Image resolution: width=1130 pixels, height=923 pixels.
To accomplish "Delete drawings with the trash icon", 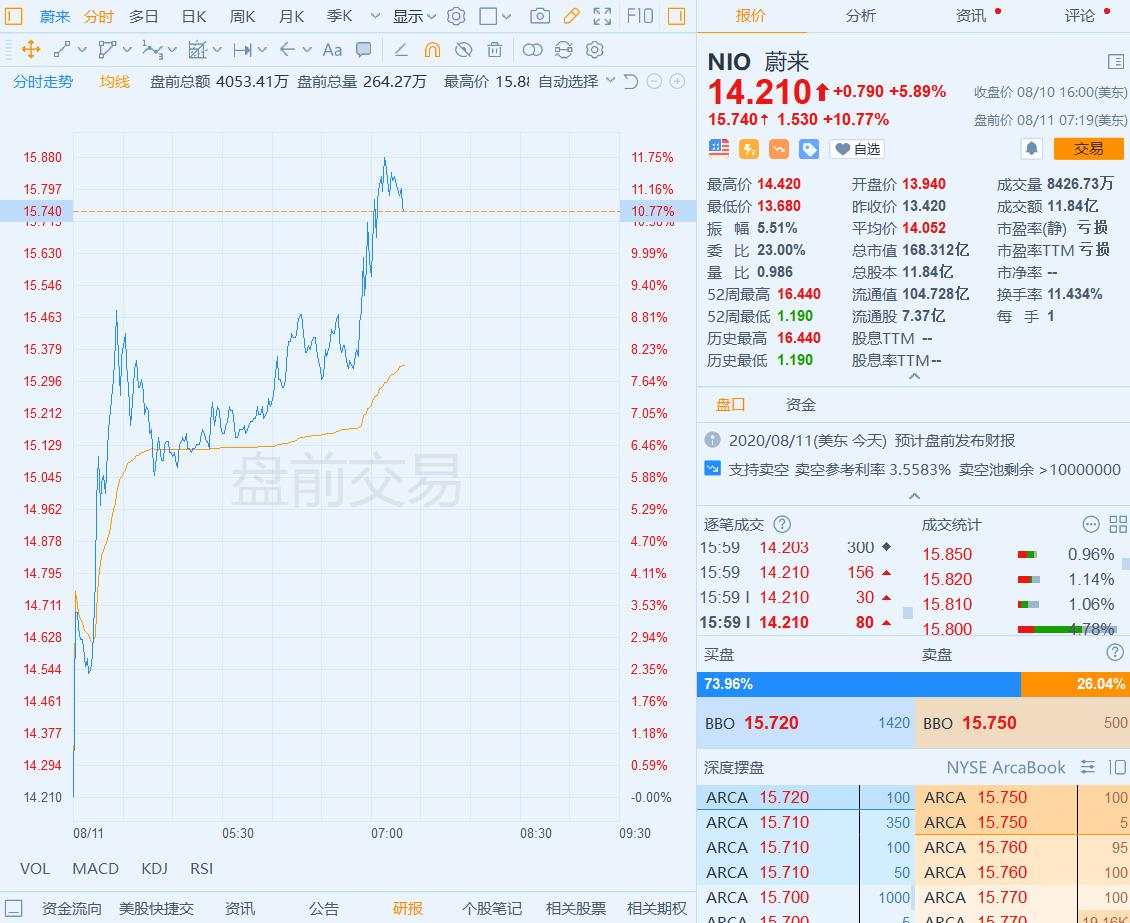I will click(494, 50).
